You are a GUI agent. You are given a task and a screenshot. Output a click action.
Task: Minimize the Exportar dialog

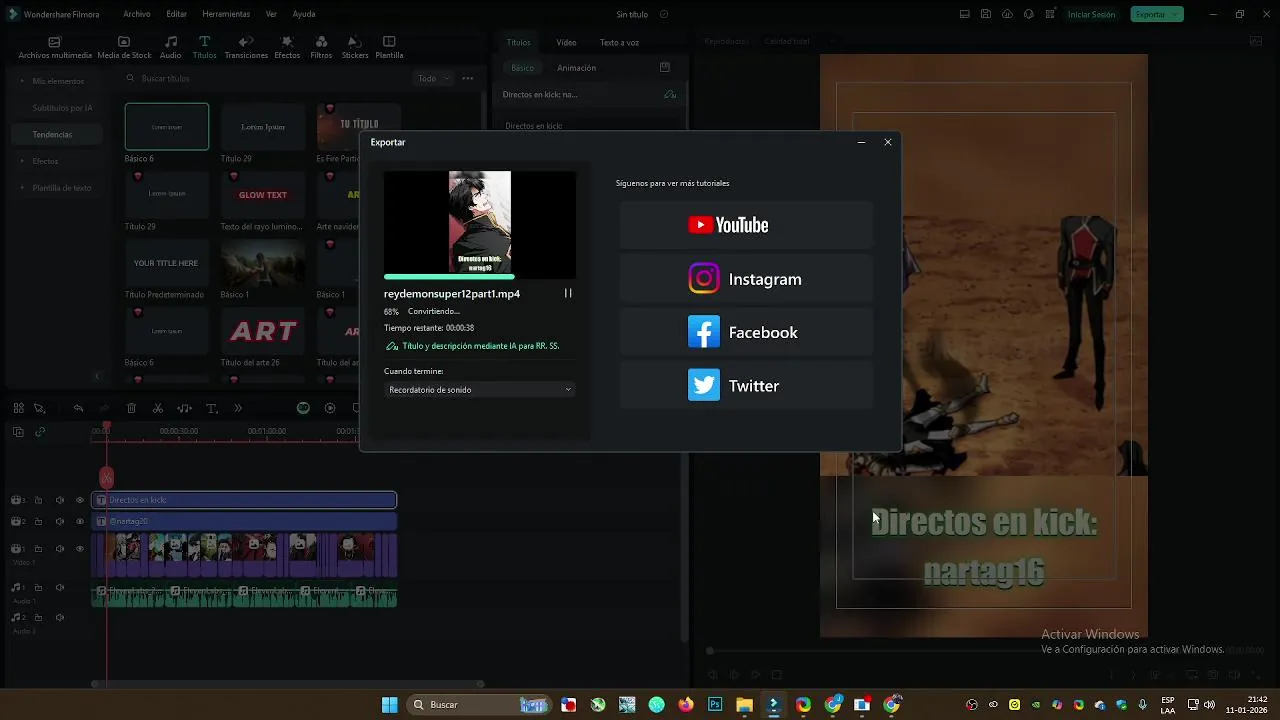point(862,142)
